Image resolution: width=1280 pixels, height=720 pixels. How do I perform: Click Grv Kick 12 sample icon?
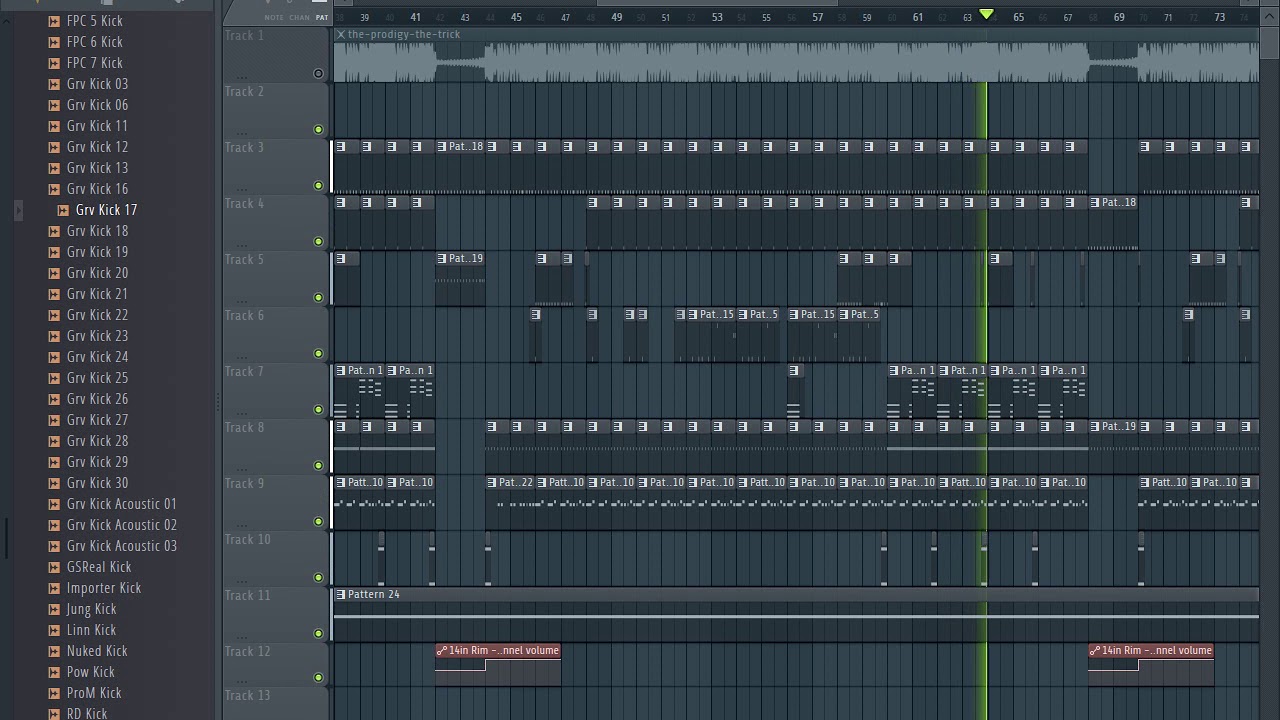point(54,147)
